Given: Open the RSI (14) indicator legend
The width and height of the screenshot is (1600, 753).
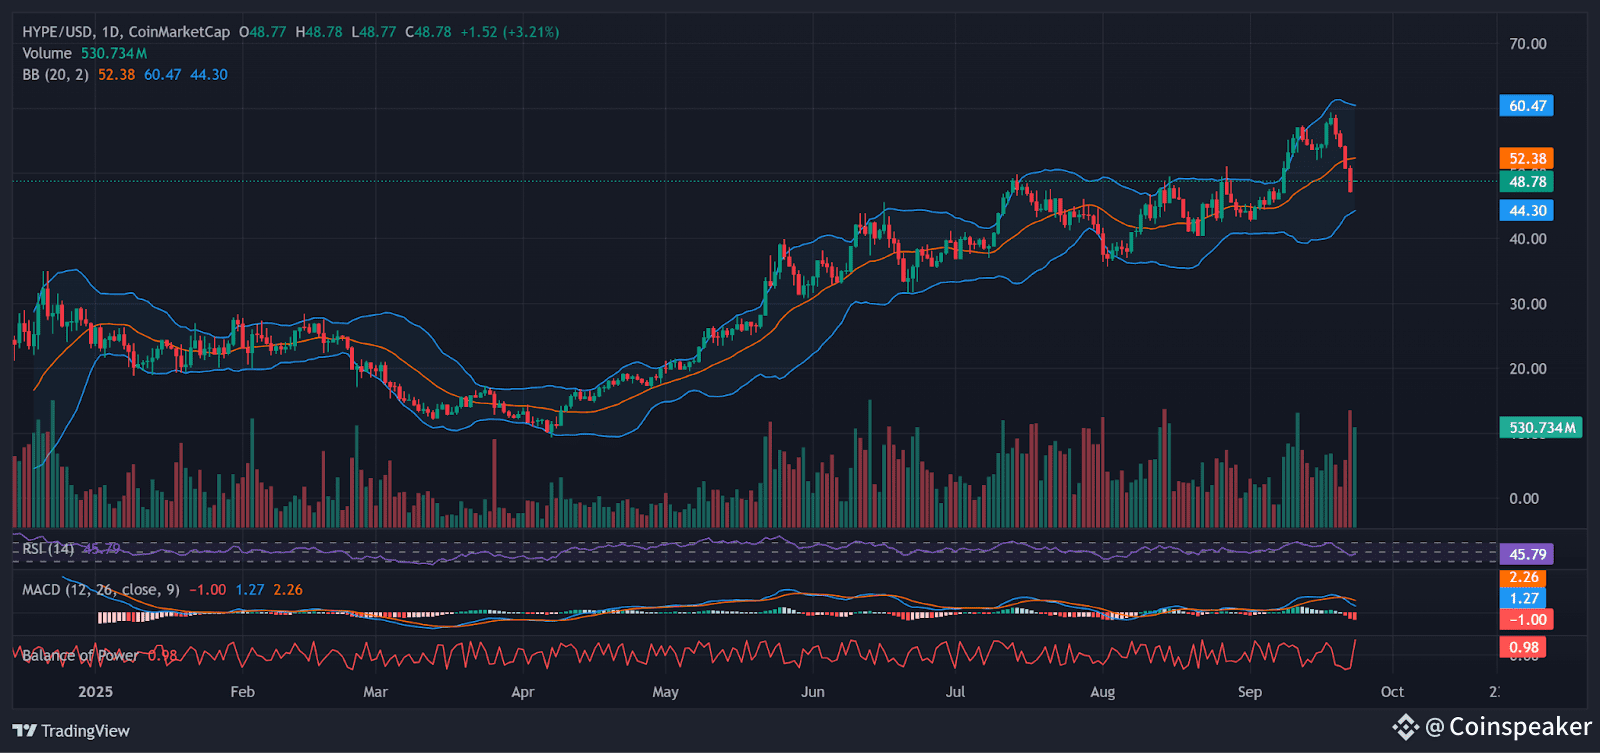Looking at the screenshot, I should [x=48, y=549].
